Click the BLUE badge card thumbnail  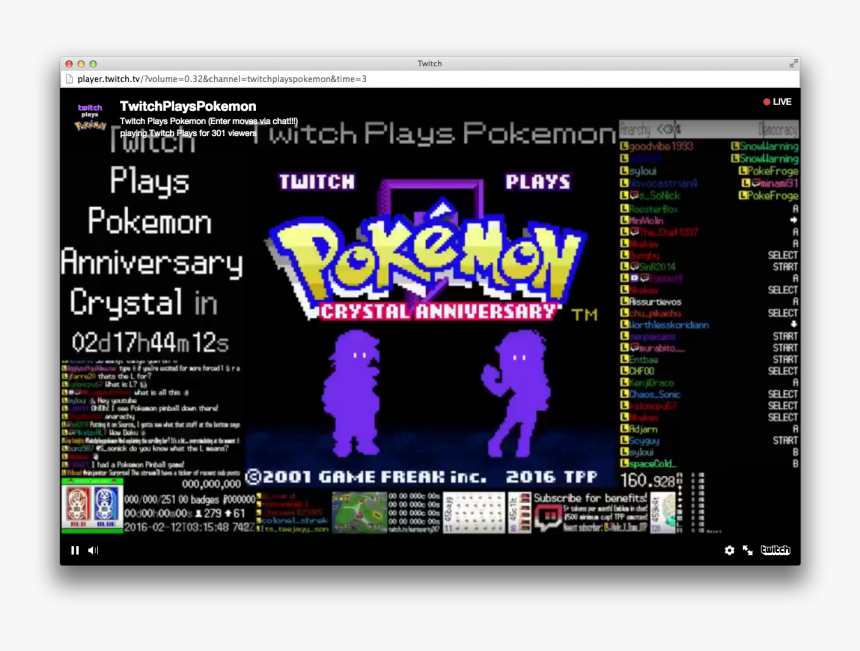pyautogui.click(x=106, y=505)
